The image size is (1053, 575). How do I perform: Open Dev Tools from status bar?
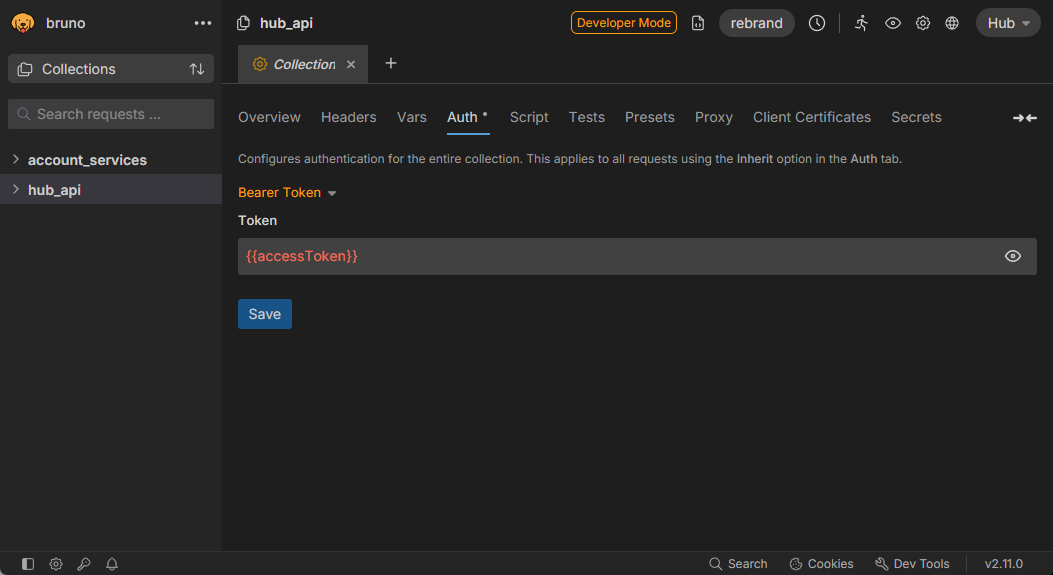[912, 564]
